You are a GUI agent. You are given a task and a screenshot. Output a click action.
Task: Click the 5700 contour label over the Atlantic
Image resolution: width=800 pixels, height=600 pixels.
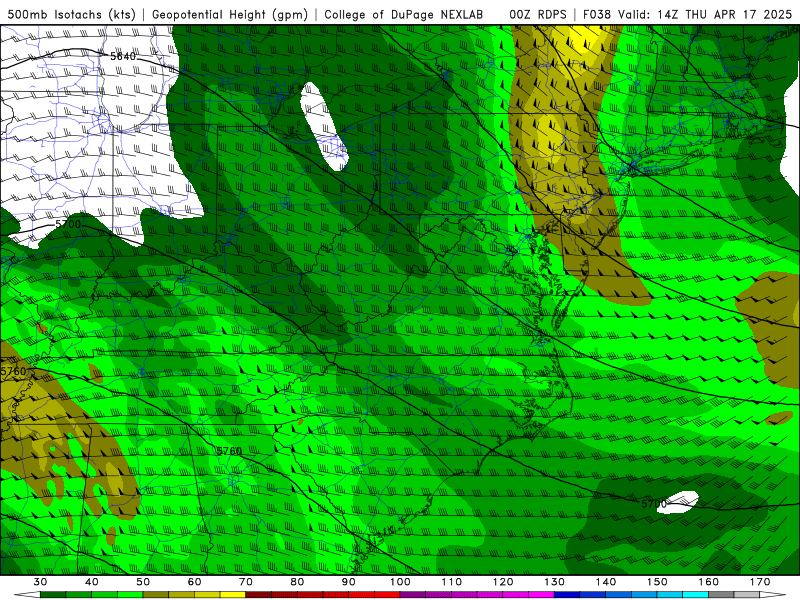click(654, 504)
